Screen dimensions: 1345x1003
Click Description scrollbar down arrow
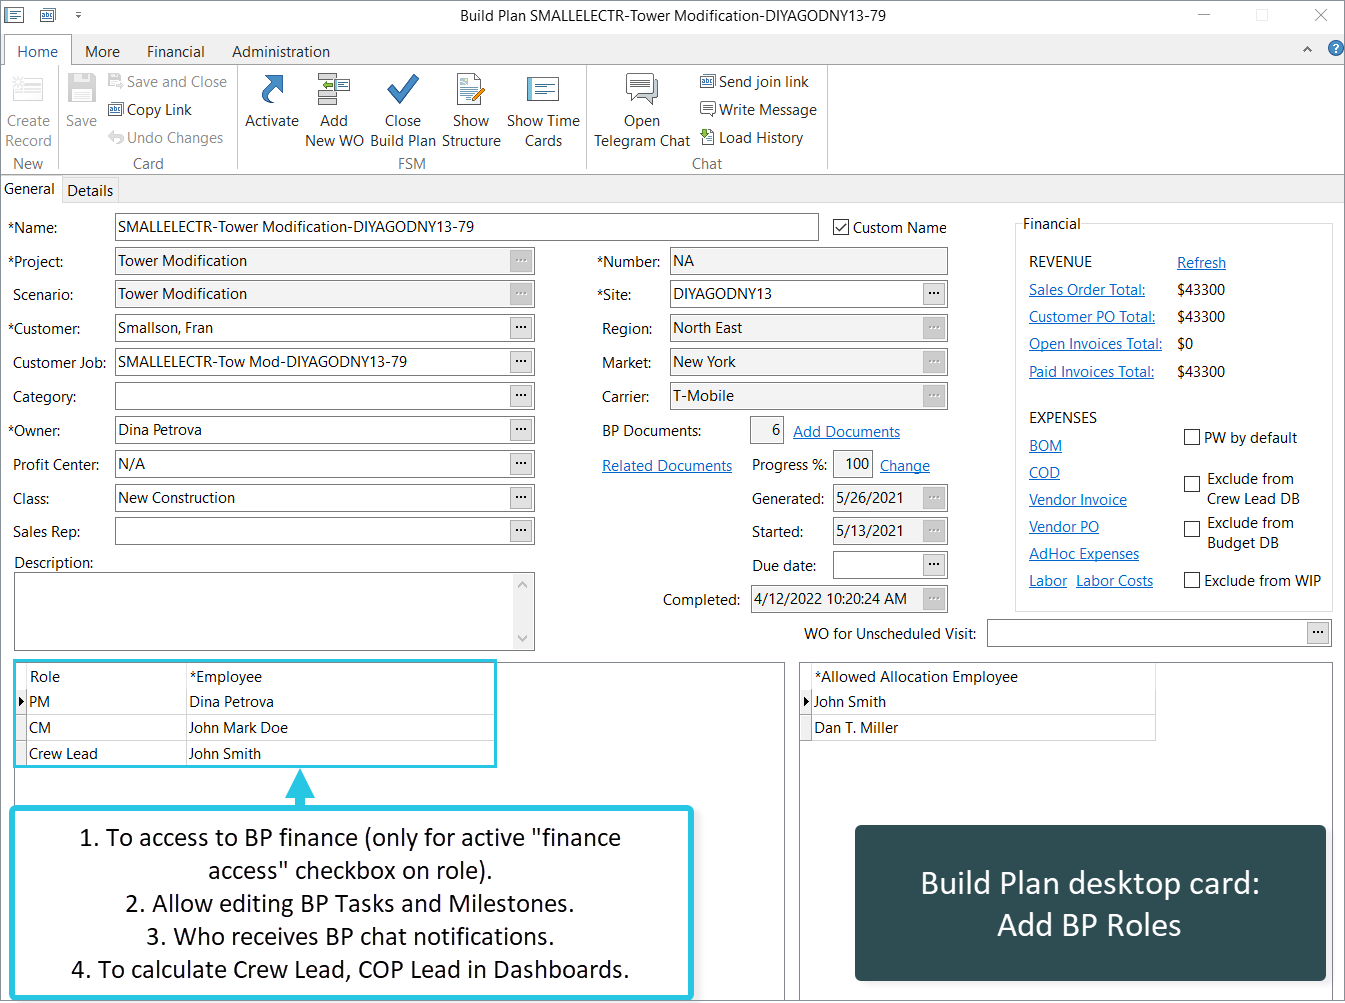click(523, 639)
